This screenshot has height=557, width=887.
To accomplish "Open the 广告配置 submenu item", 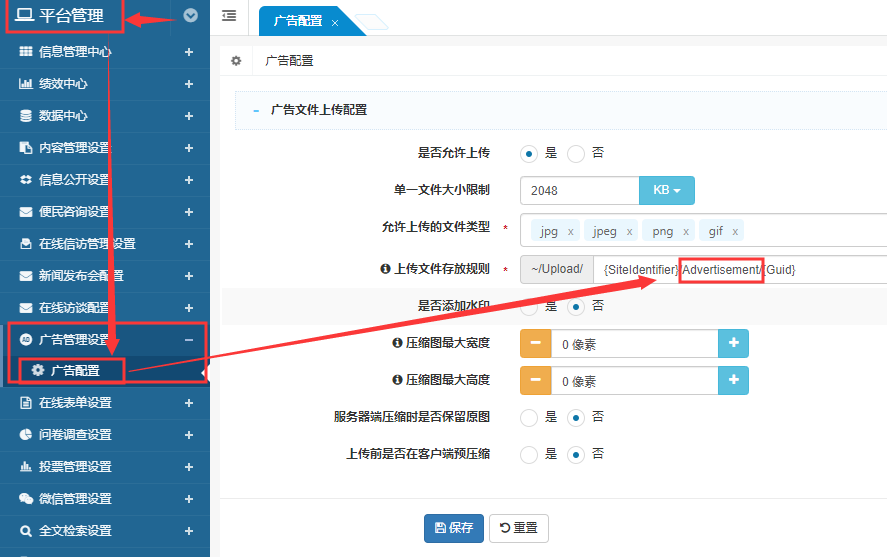I will click(75, 370).
